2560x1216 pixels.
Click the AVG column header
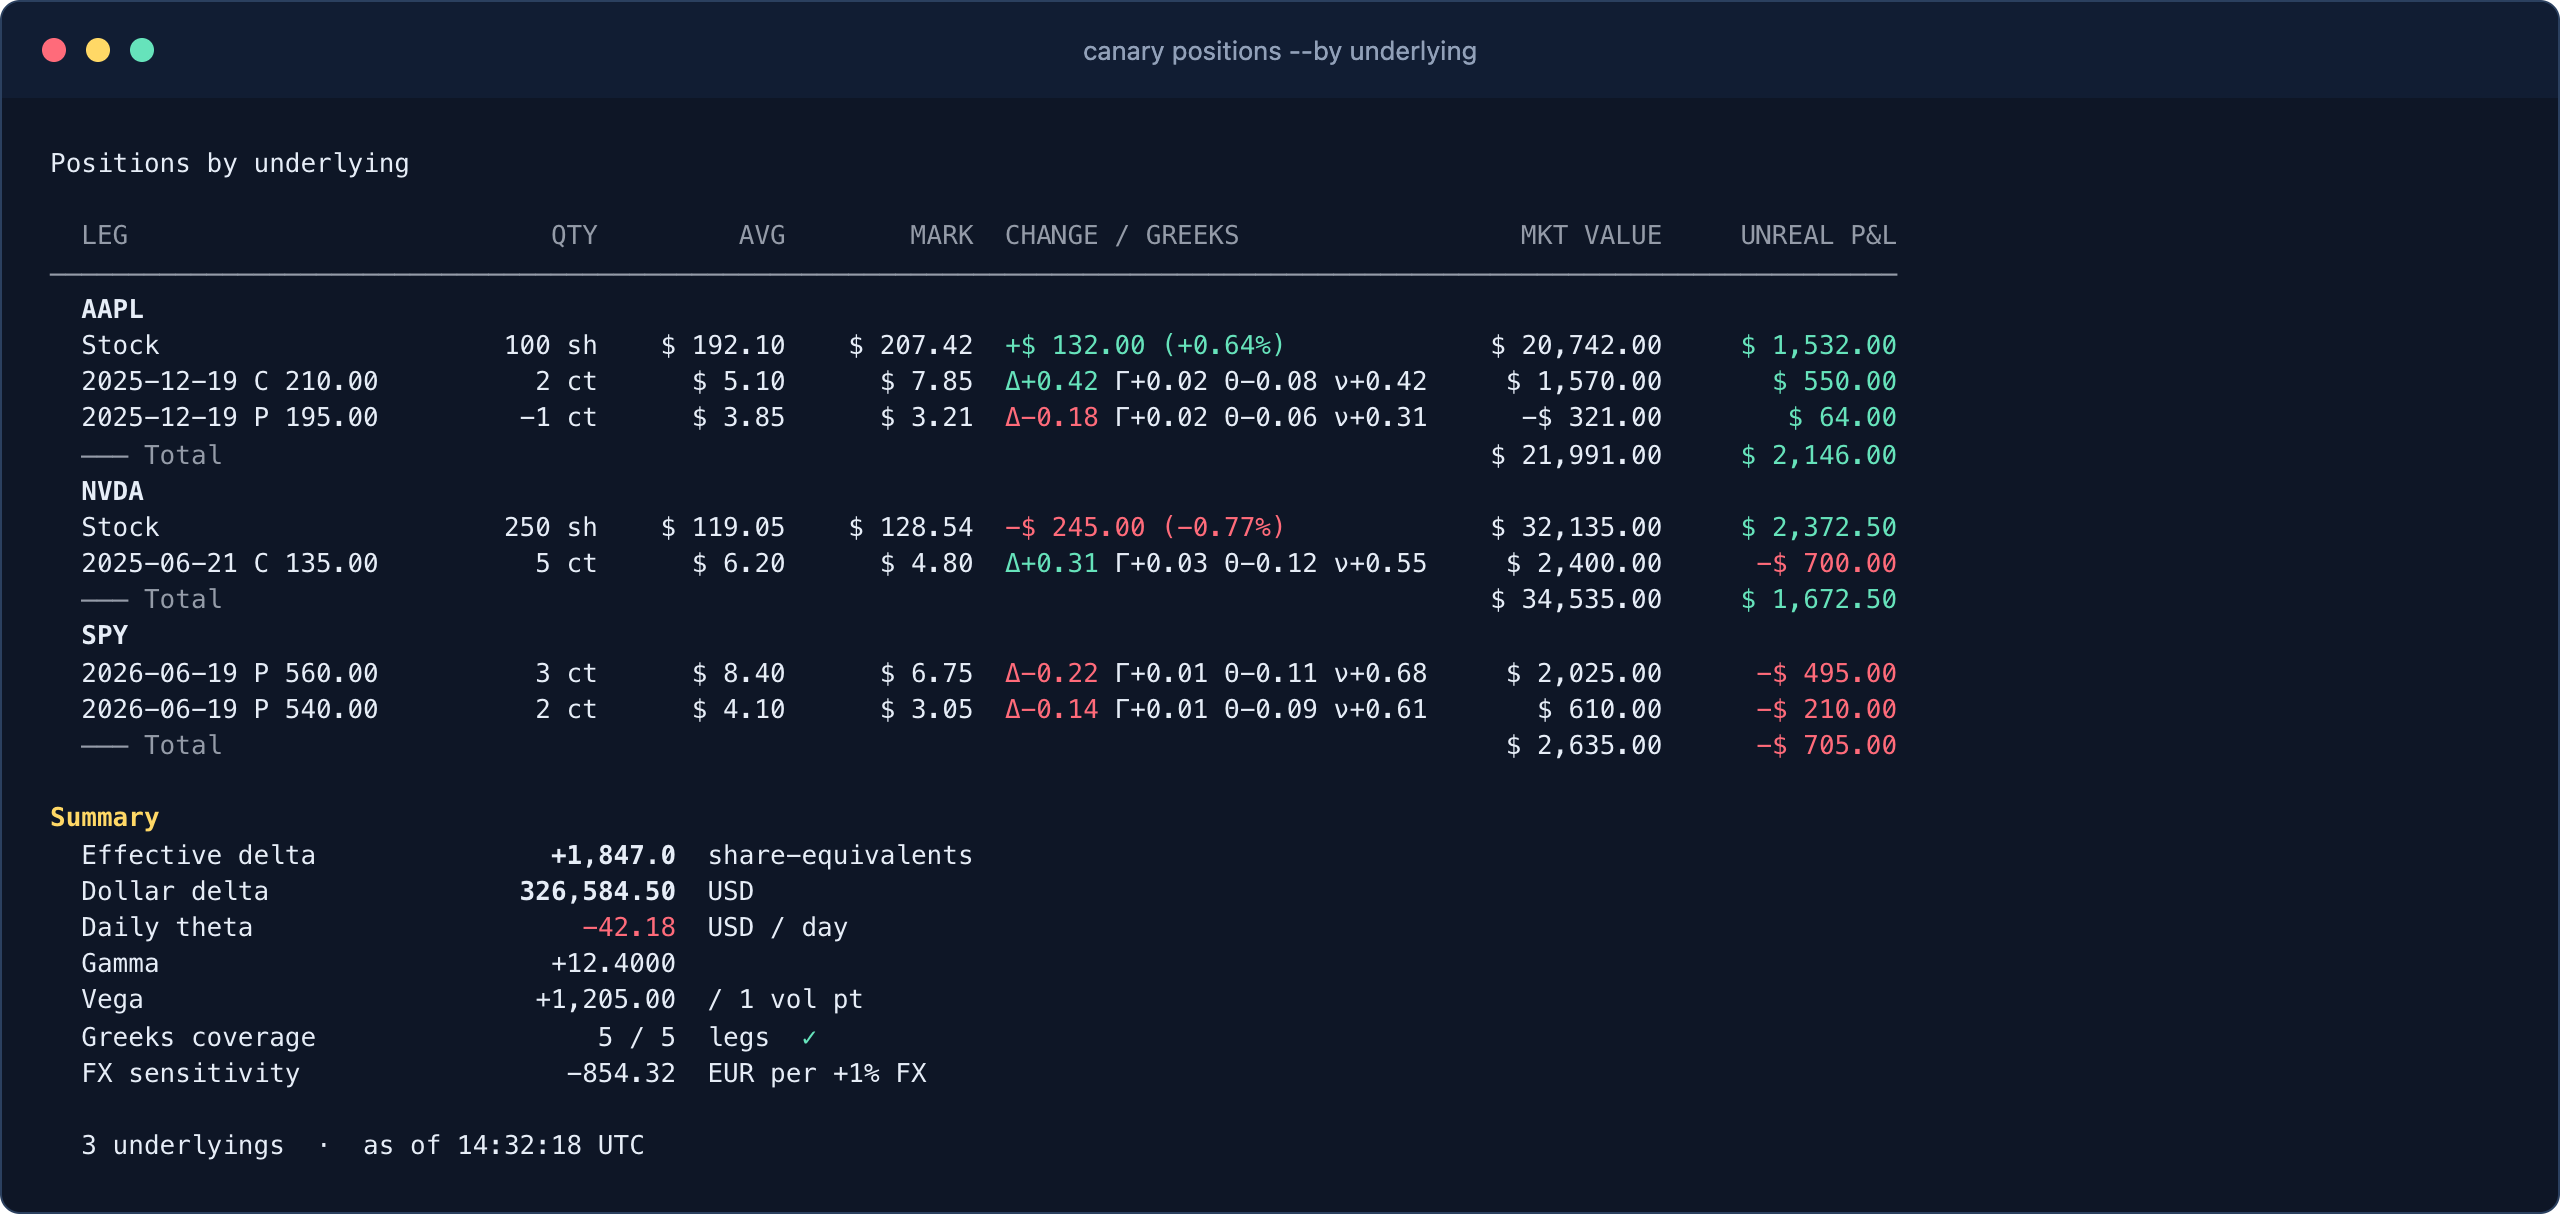click(762, 235)
